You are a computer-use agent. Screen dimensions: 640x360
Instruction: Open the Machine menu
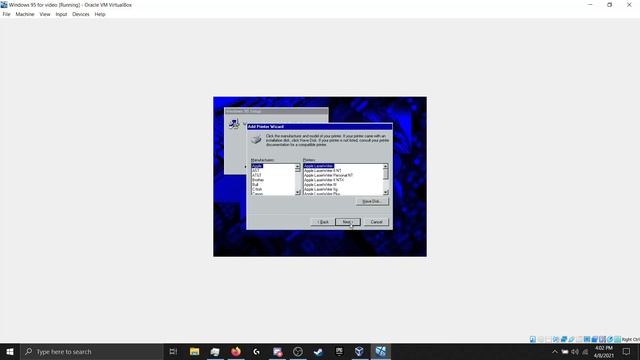(x=25, y=14)
